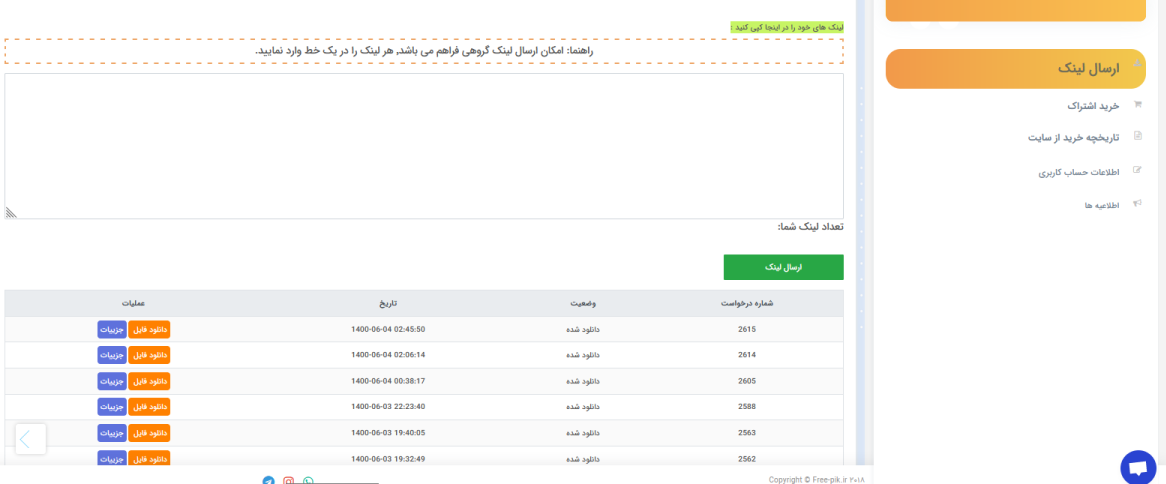Click دانلود شده status of request 2615
Screen dimensions: 1166x484
[583, 329]
